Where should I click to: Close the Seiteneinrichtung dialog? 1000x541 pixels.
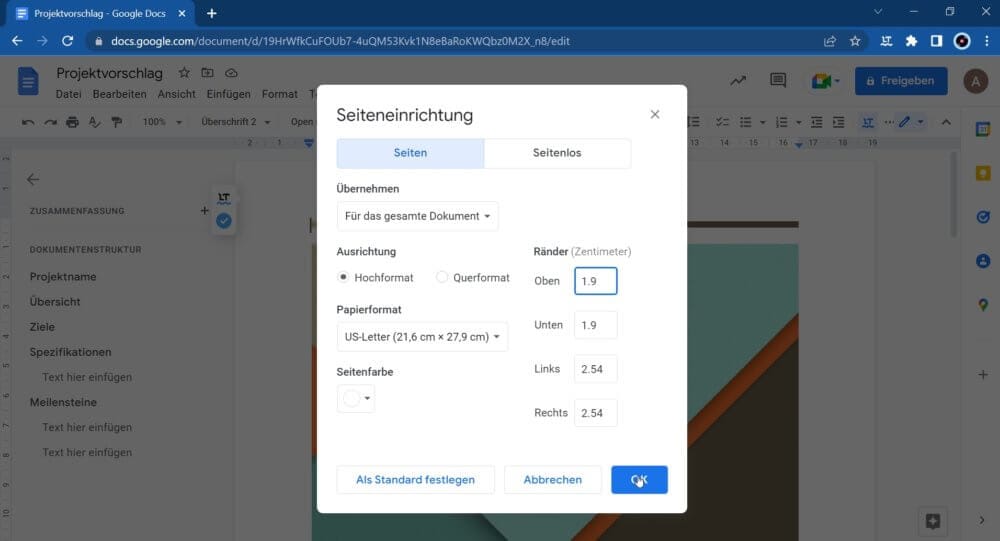[655, 114]
